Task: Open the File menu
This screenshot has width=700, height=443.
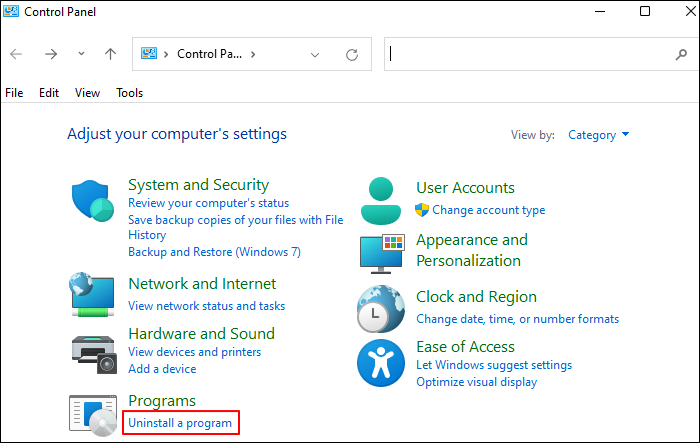Action: pos(14,93)
